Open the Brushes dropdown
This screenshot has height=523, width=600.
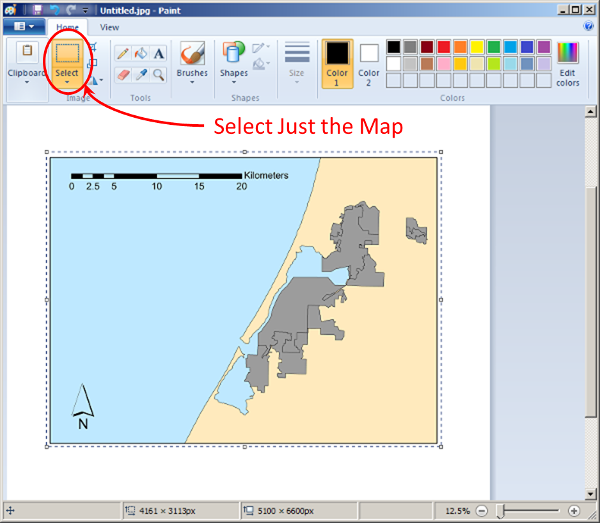tap(192, 83)
